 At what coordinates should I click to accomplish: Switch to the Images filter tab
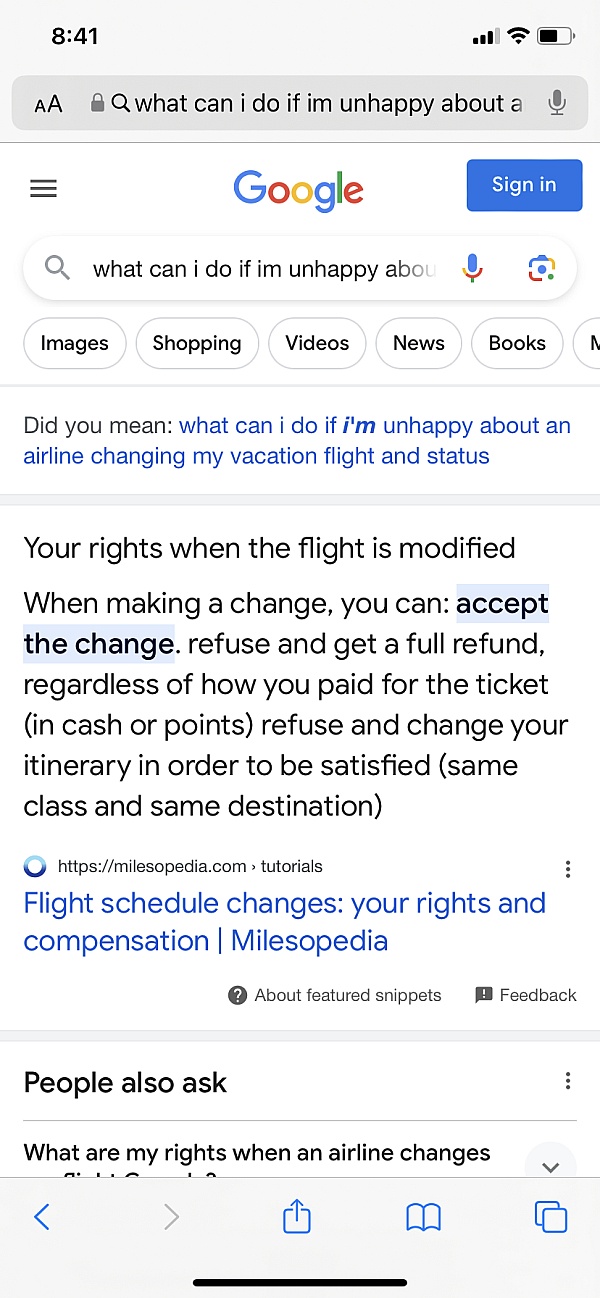(x=74, y=343)
